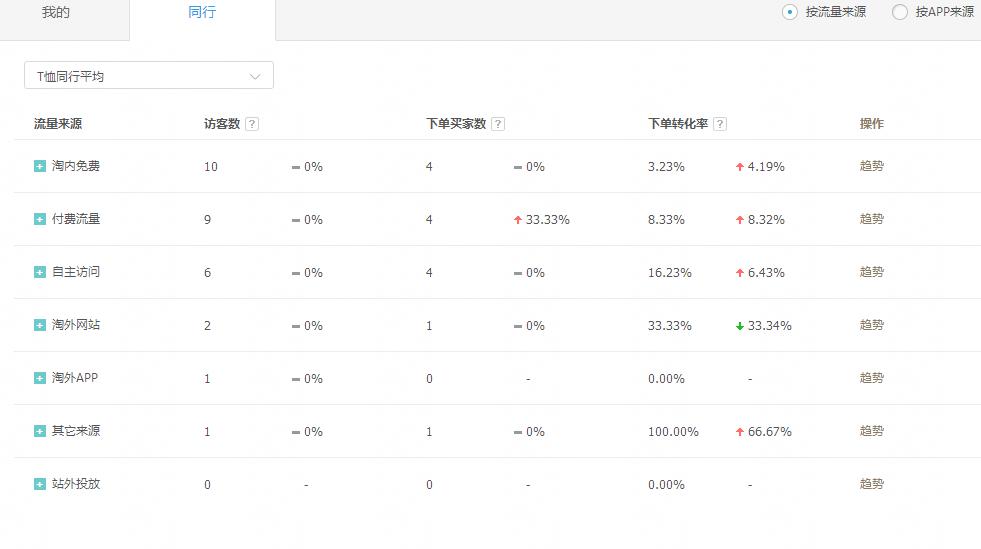This screenshot has width=981, height=549.
Task: View 趋势 for the 淘外网站 row
Action: point(871,325)
